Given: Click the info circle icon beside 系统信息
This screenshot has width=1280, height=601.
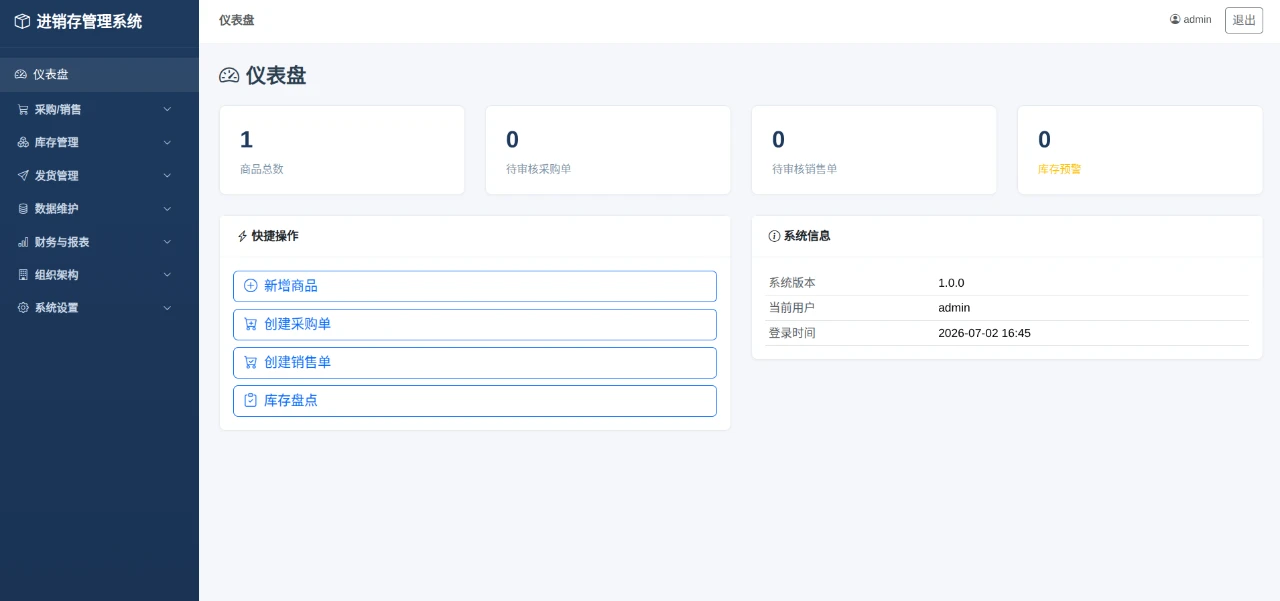Looking at the screenshot, I should 774,236.
